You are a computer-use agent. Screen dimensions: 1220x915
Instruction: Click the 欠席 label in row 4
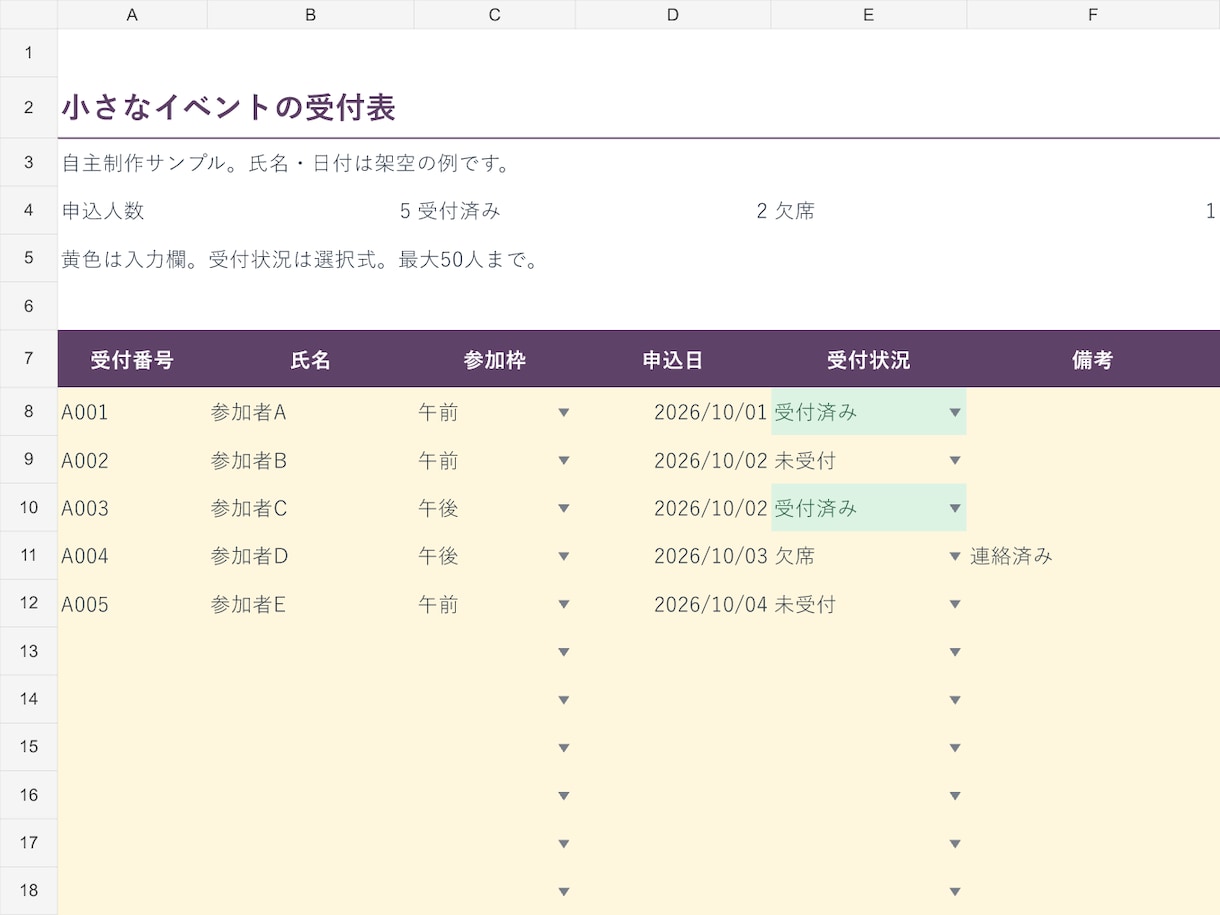coord(869,211)
